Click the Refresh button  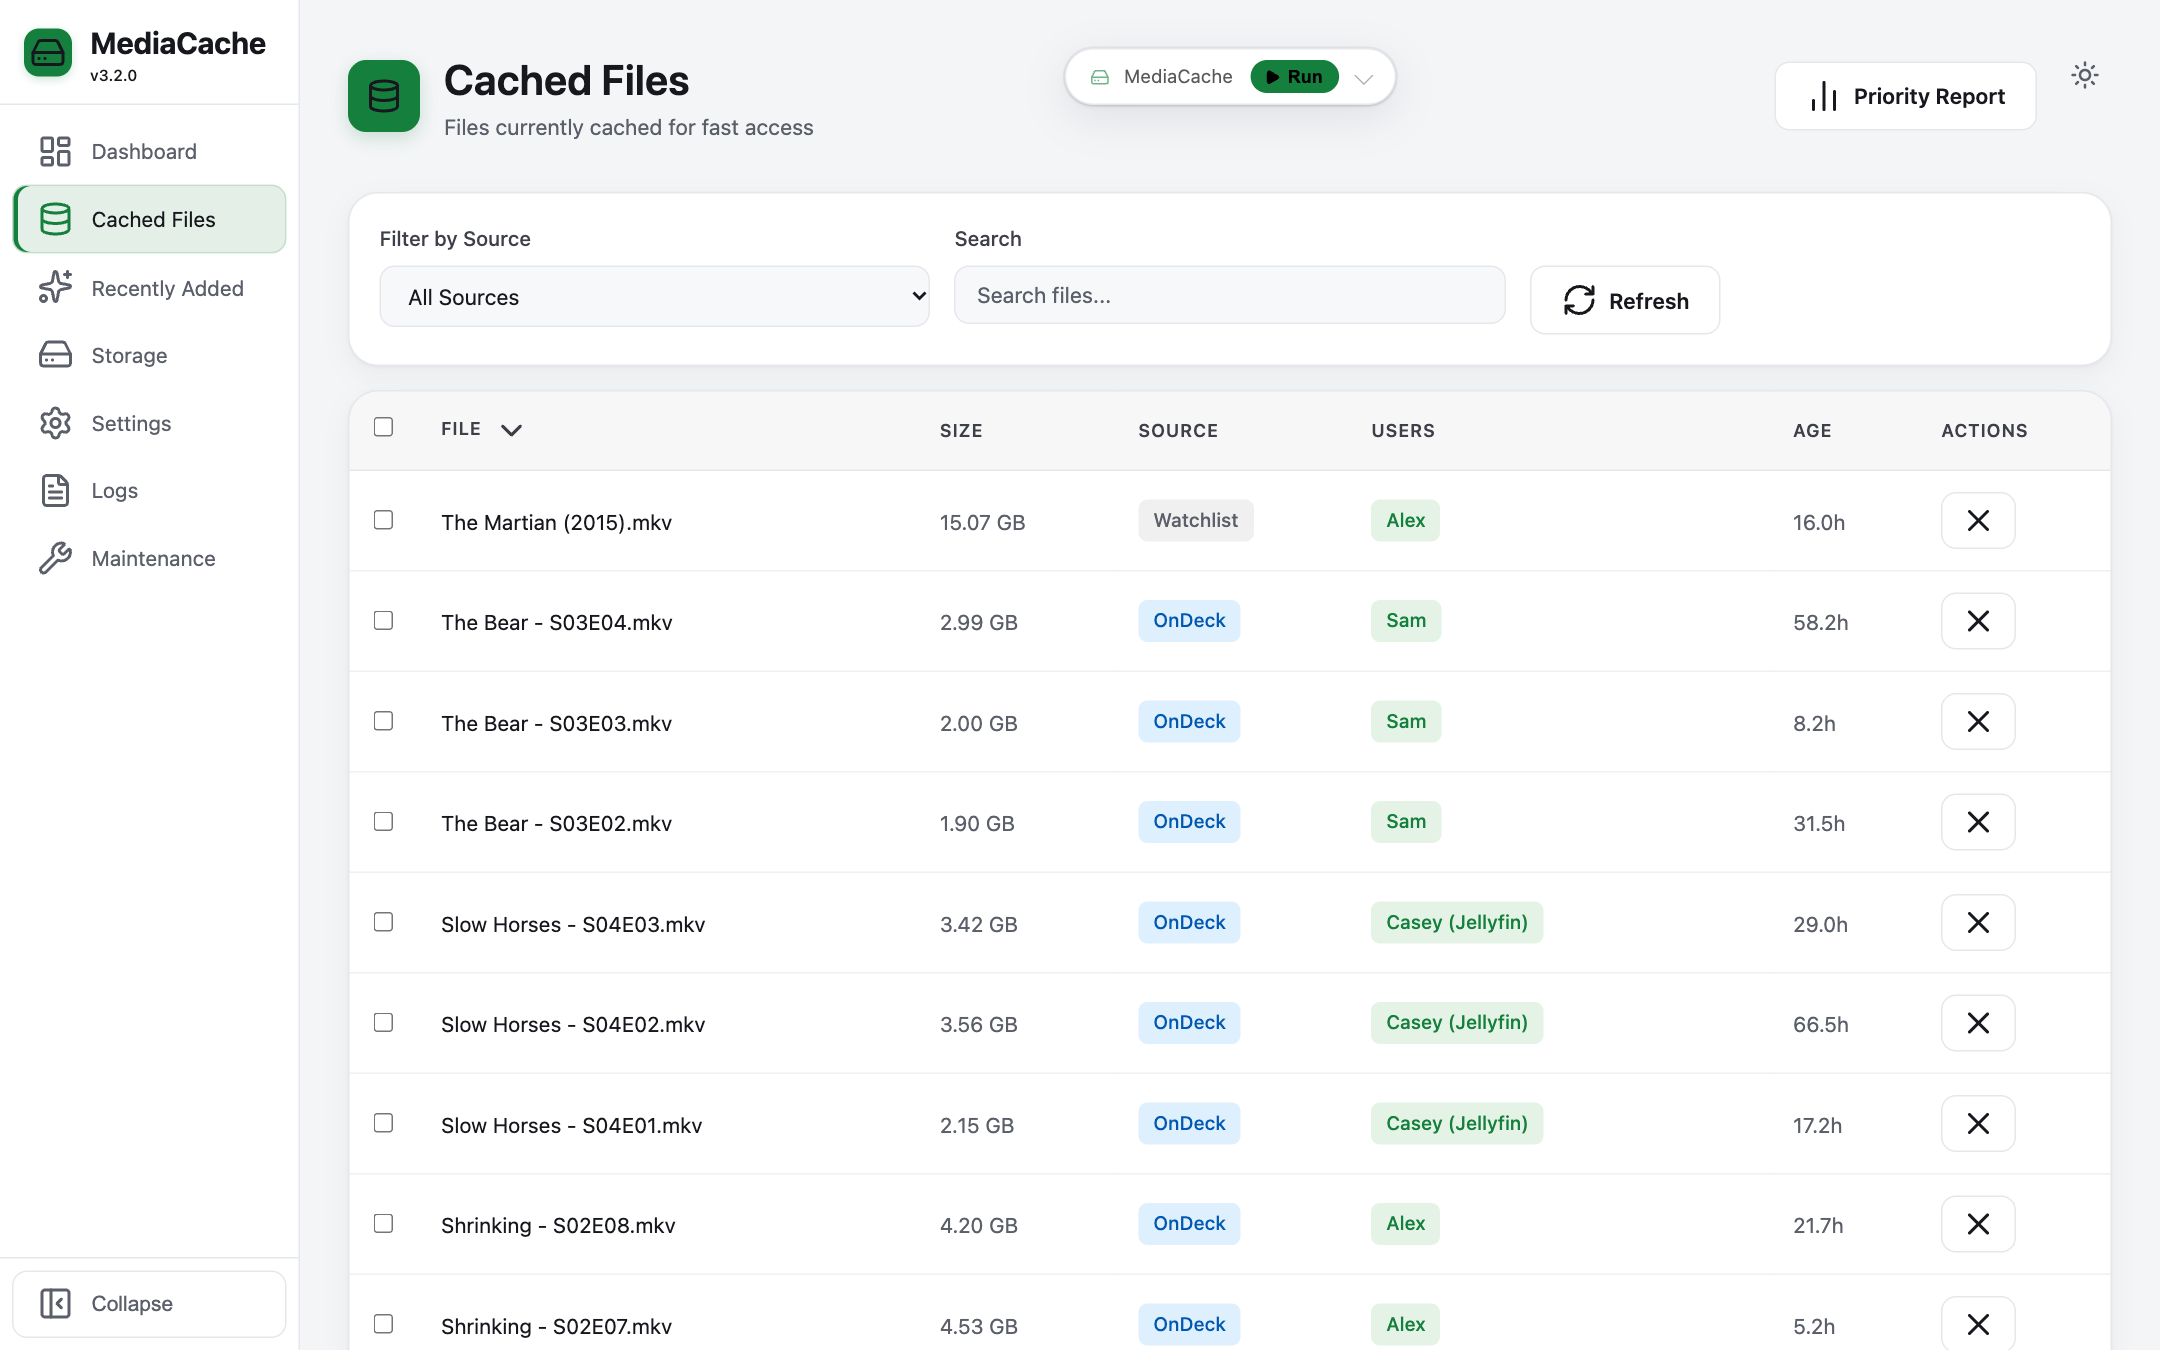1624,300
